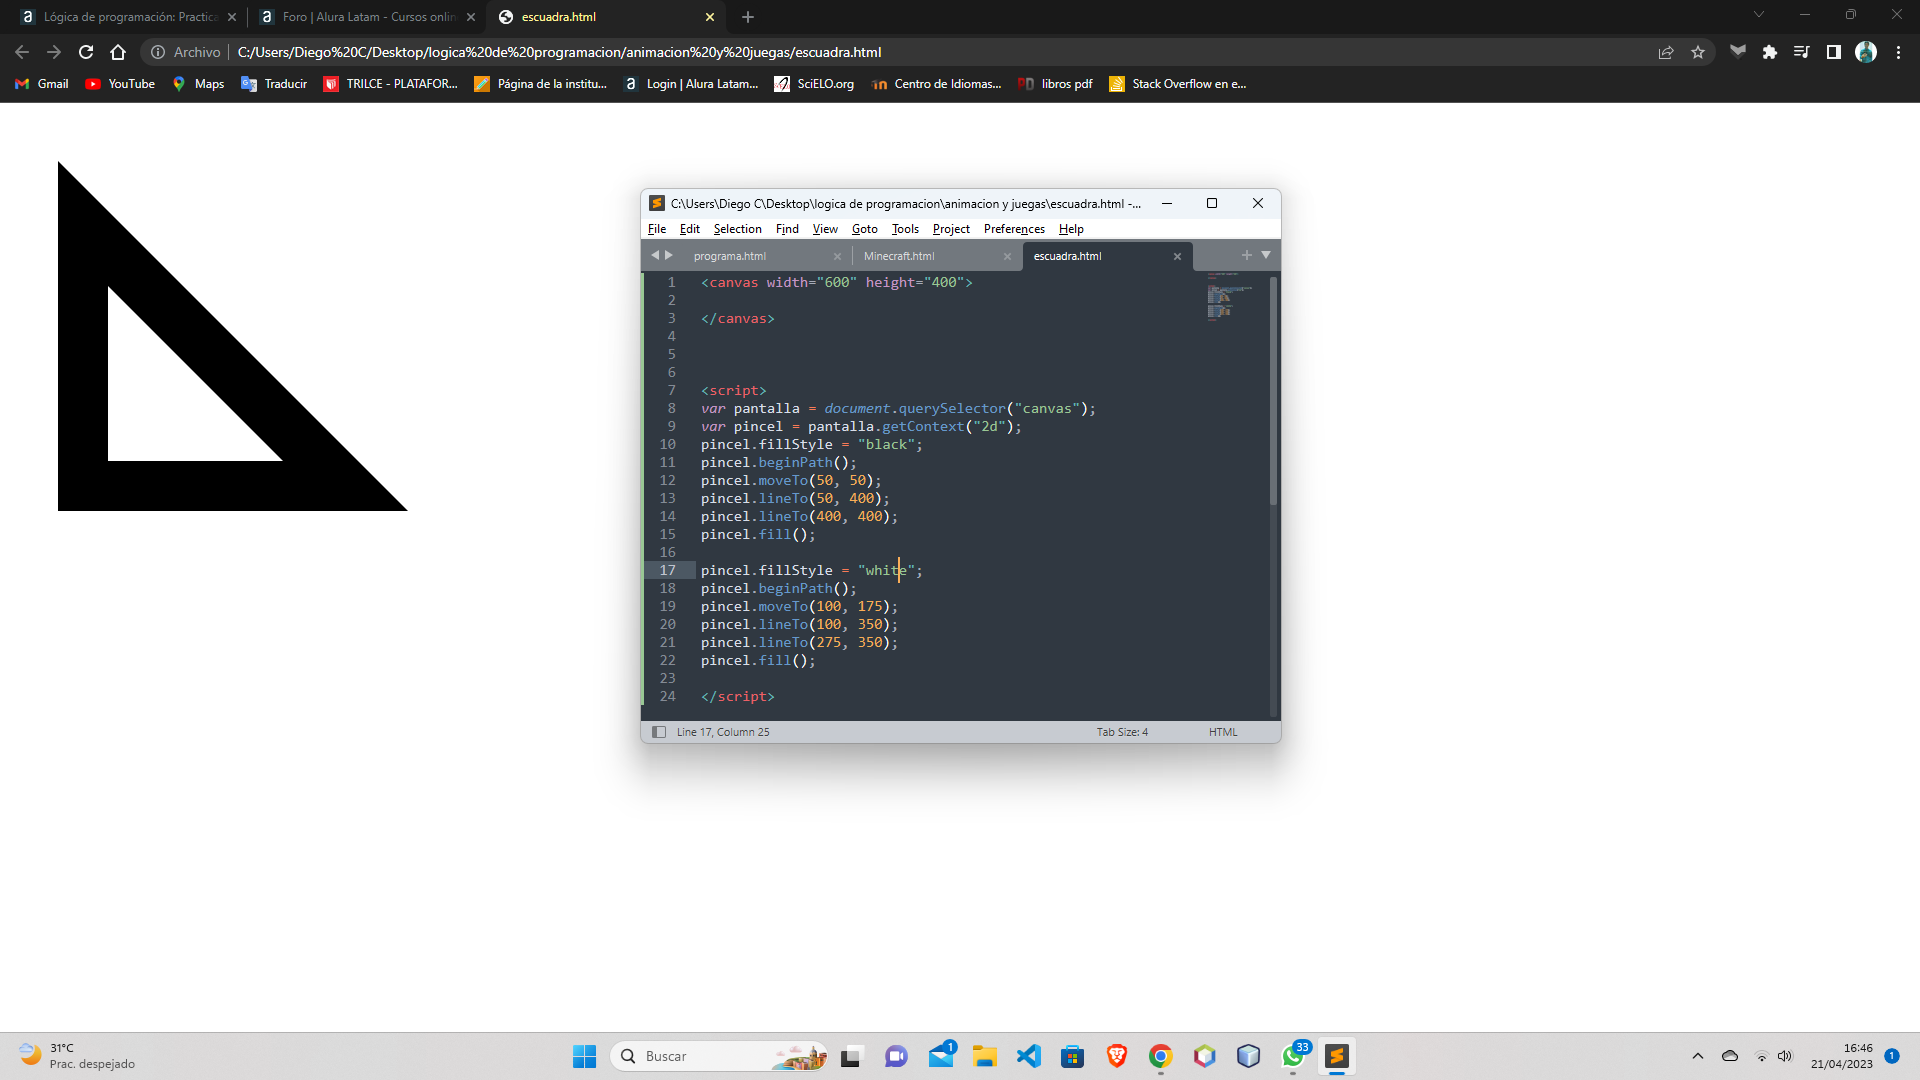The image size is (1920, 1080).
Task: Open File Explorer from taskbar
Action: 985,1056
